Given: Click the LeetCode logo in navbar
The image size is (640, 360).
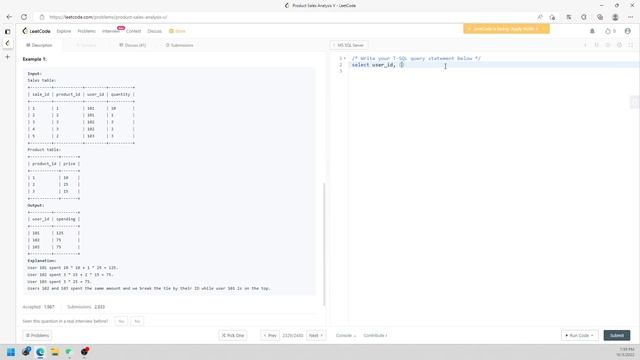Looking at the screenshot, I should click(x=37, y=31).
